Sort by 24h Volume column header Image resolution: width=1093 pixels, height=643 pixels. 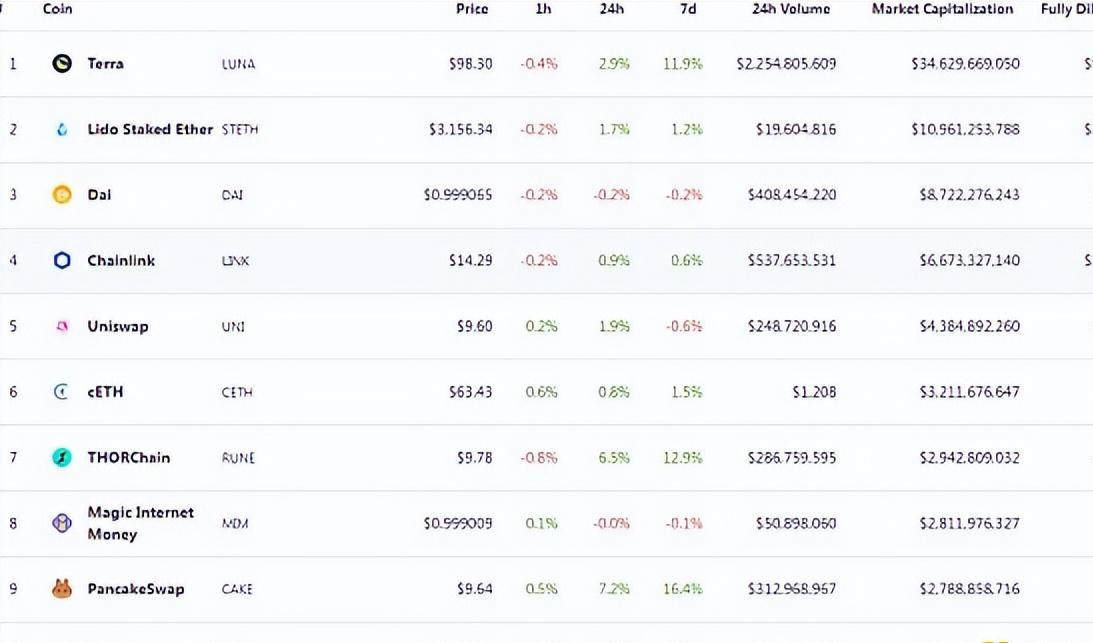click(x=791, y=9)
